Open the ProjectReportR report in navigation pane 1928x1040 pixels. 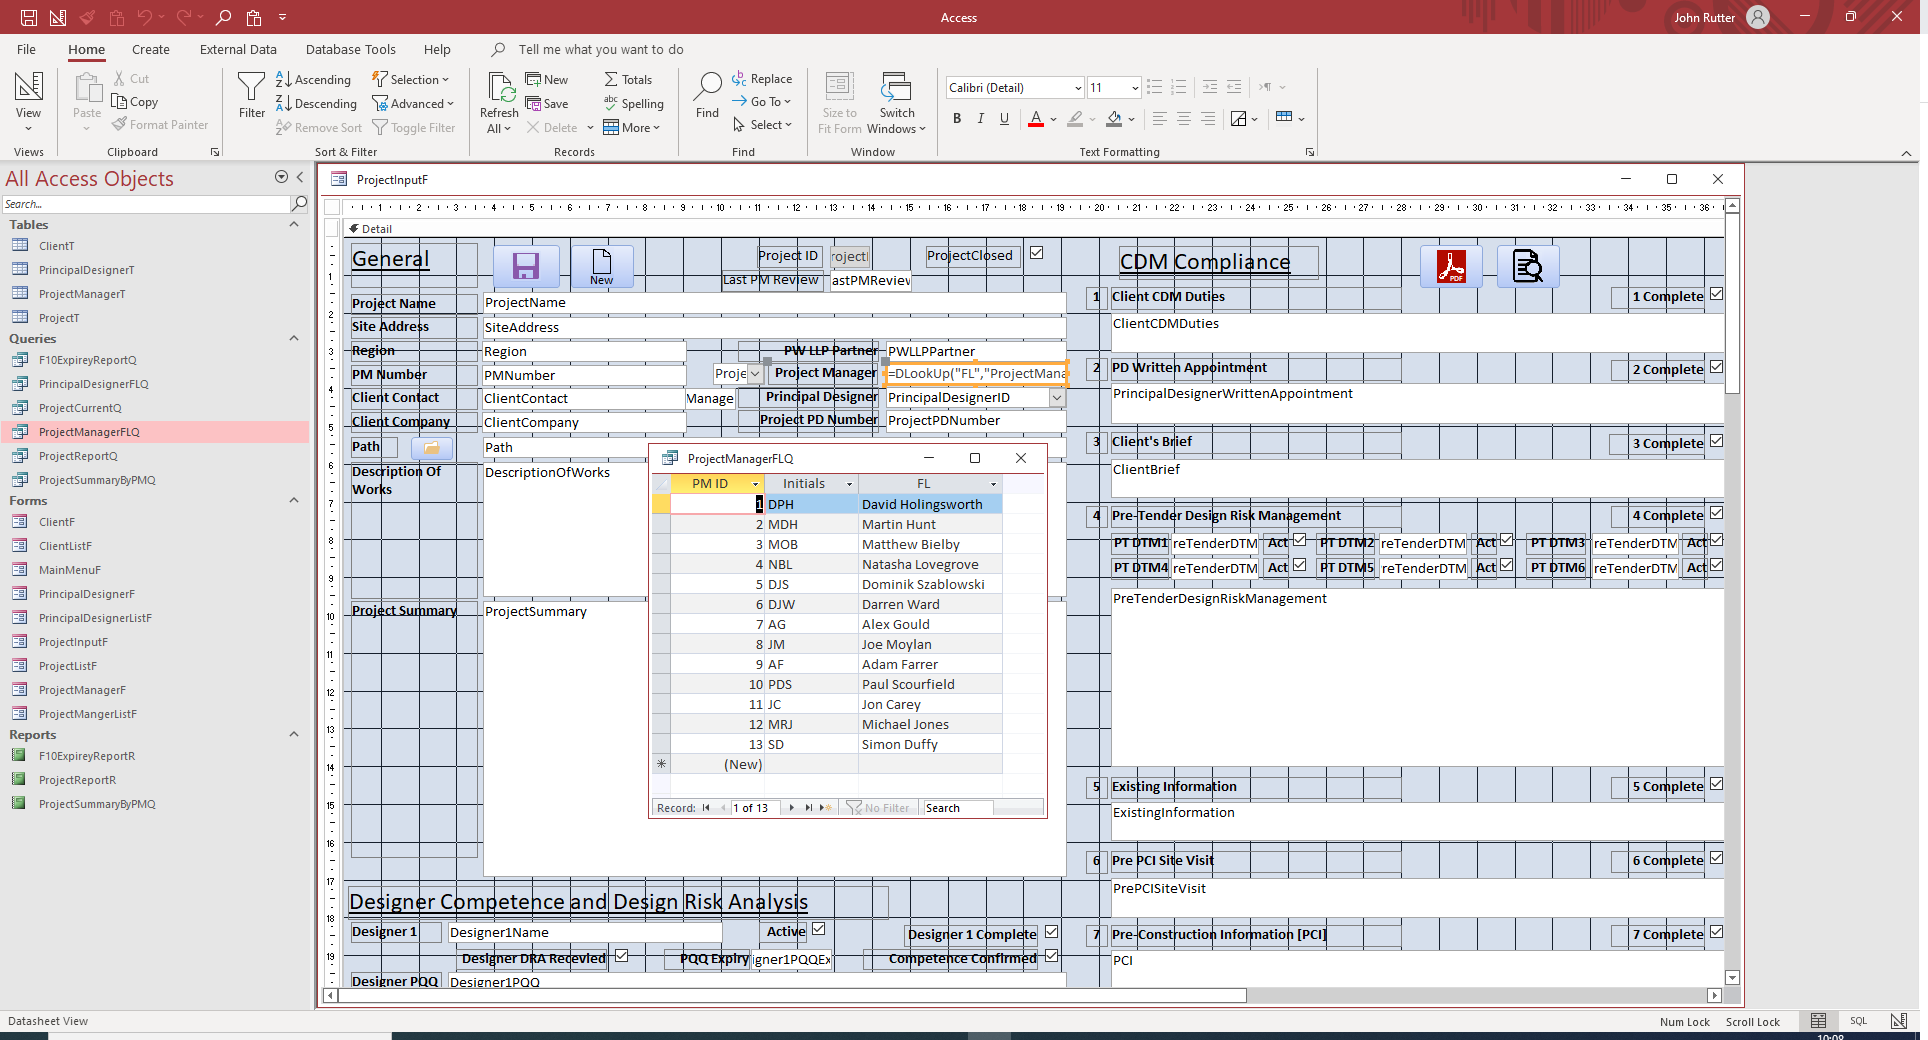(77, 780)
